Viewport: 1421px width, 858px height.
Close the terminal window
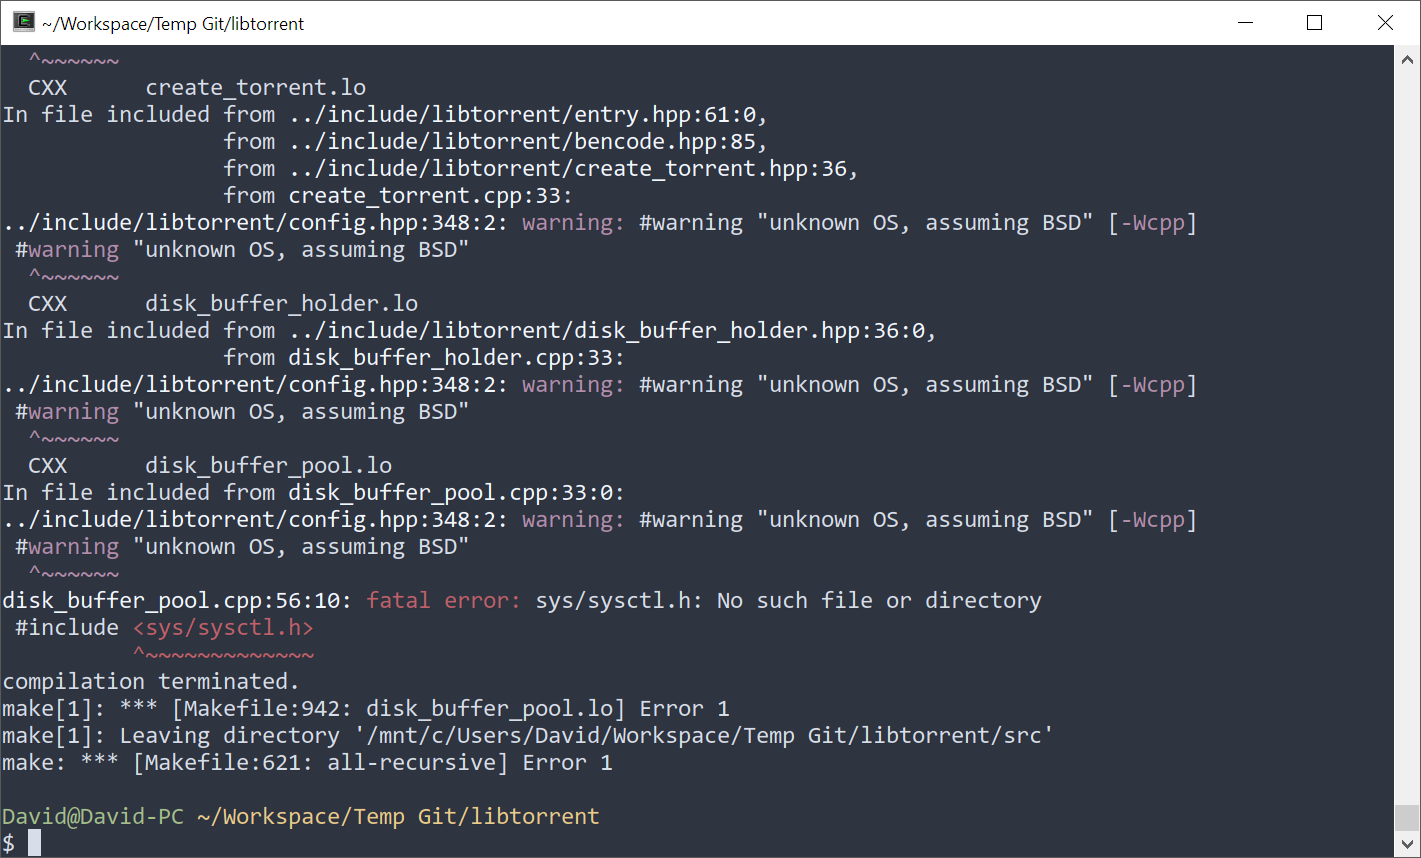coord(1385,22)
